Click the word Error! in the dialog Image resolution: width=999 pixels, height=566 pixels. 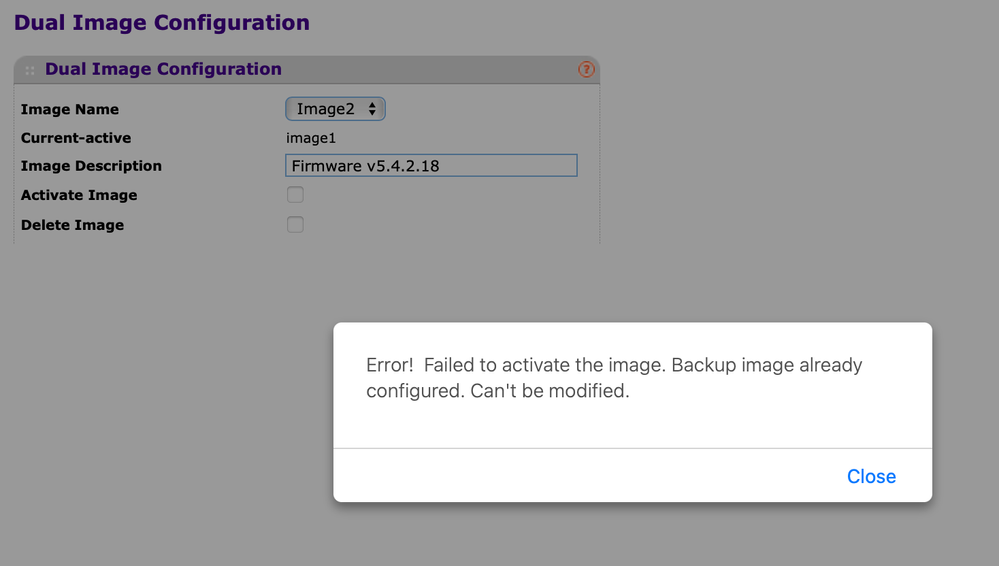pos(390,366)
